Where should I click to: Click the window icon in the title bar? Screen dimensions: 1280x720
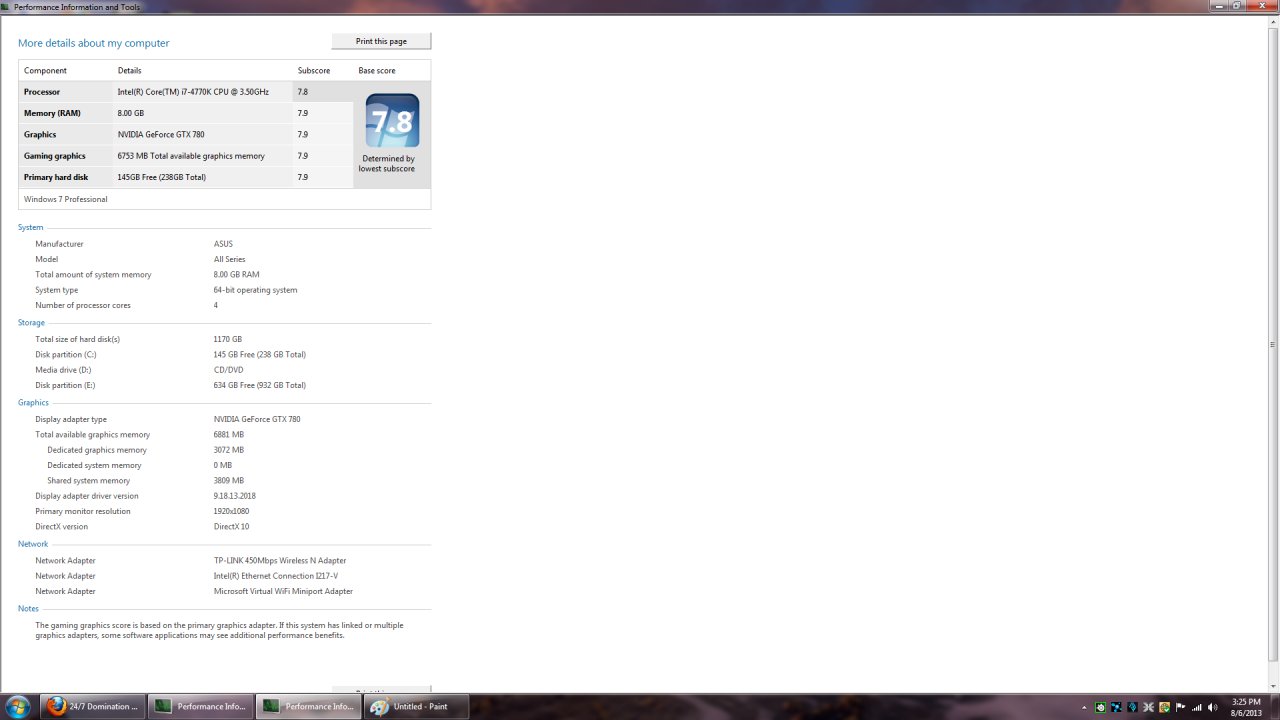point(6,7)
